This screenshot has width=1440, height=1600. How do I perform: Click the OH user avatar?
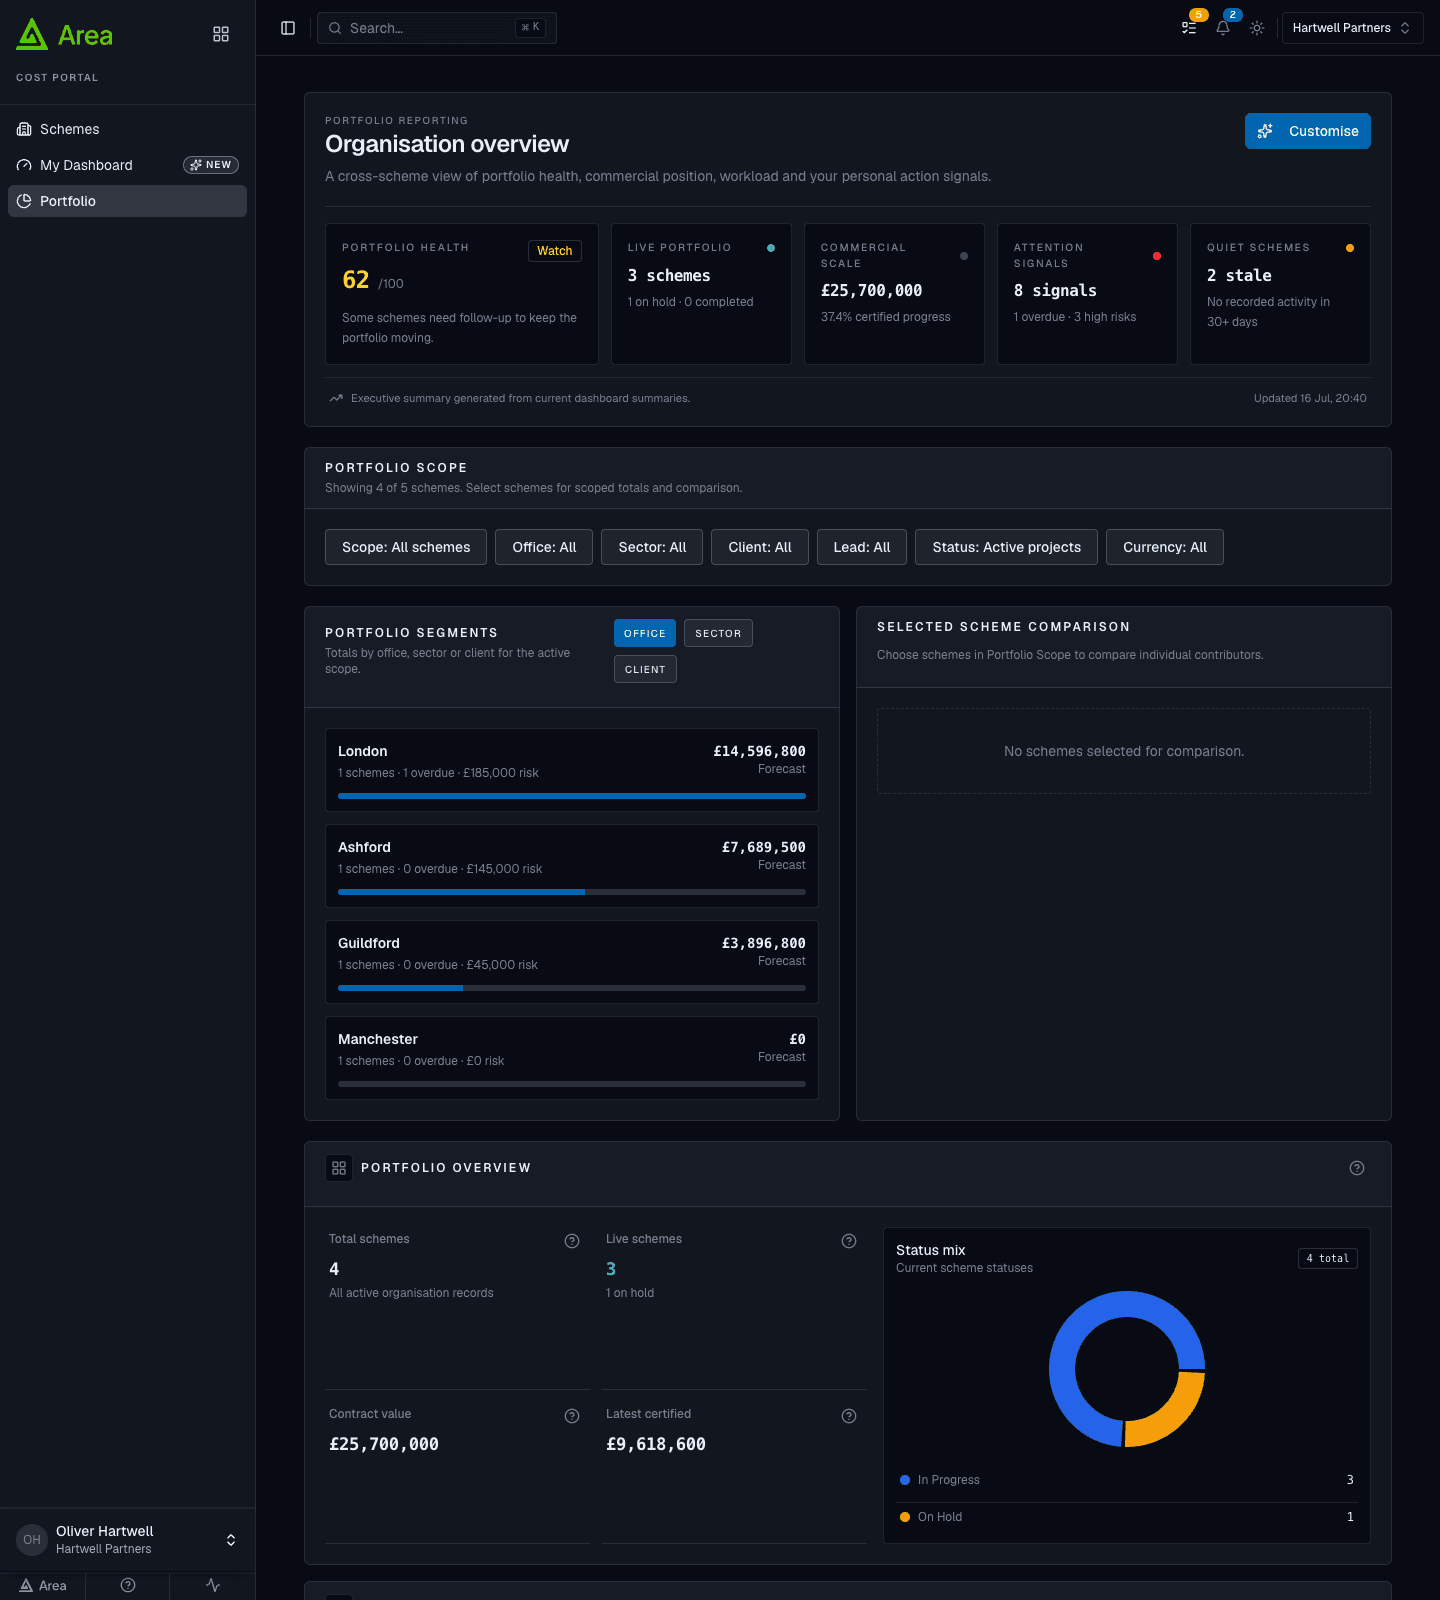tap(32, 1540)
